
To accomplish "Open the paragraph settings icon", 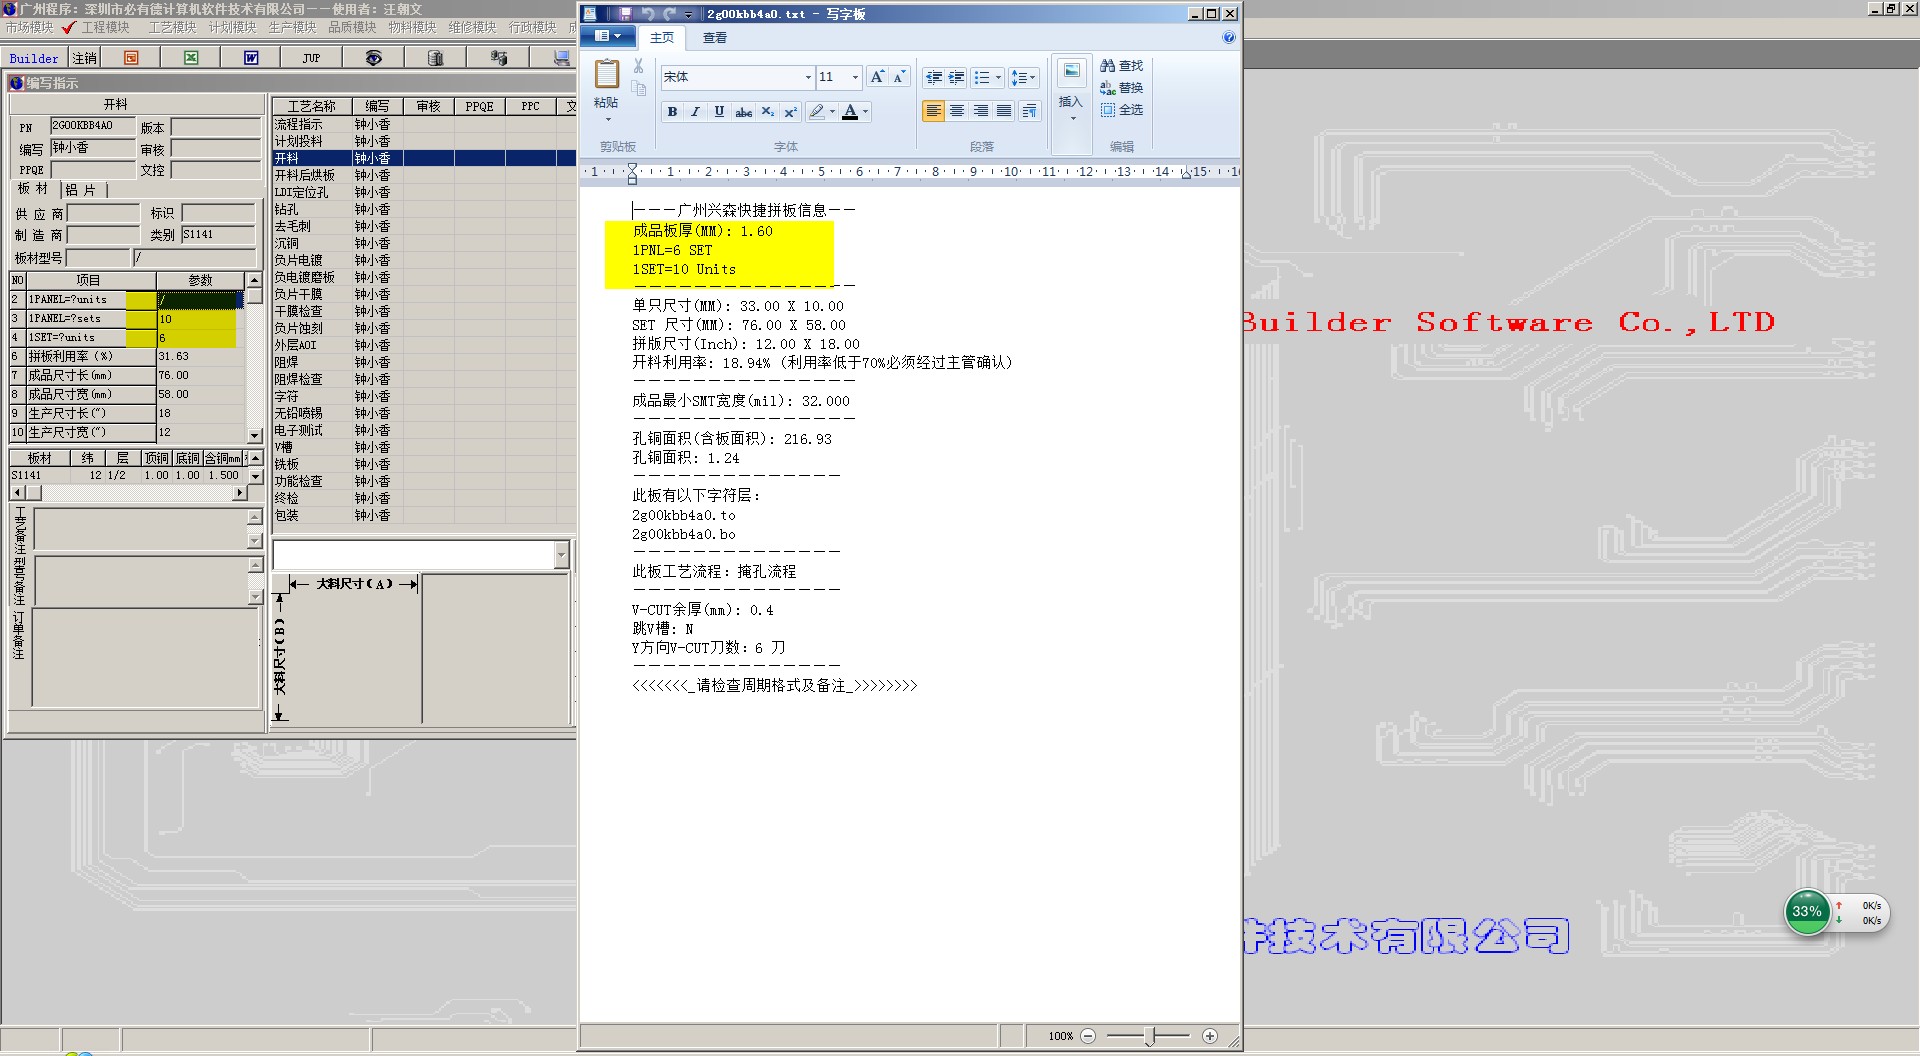I will tap(1029, 111).
